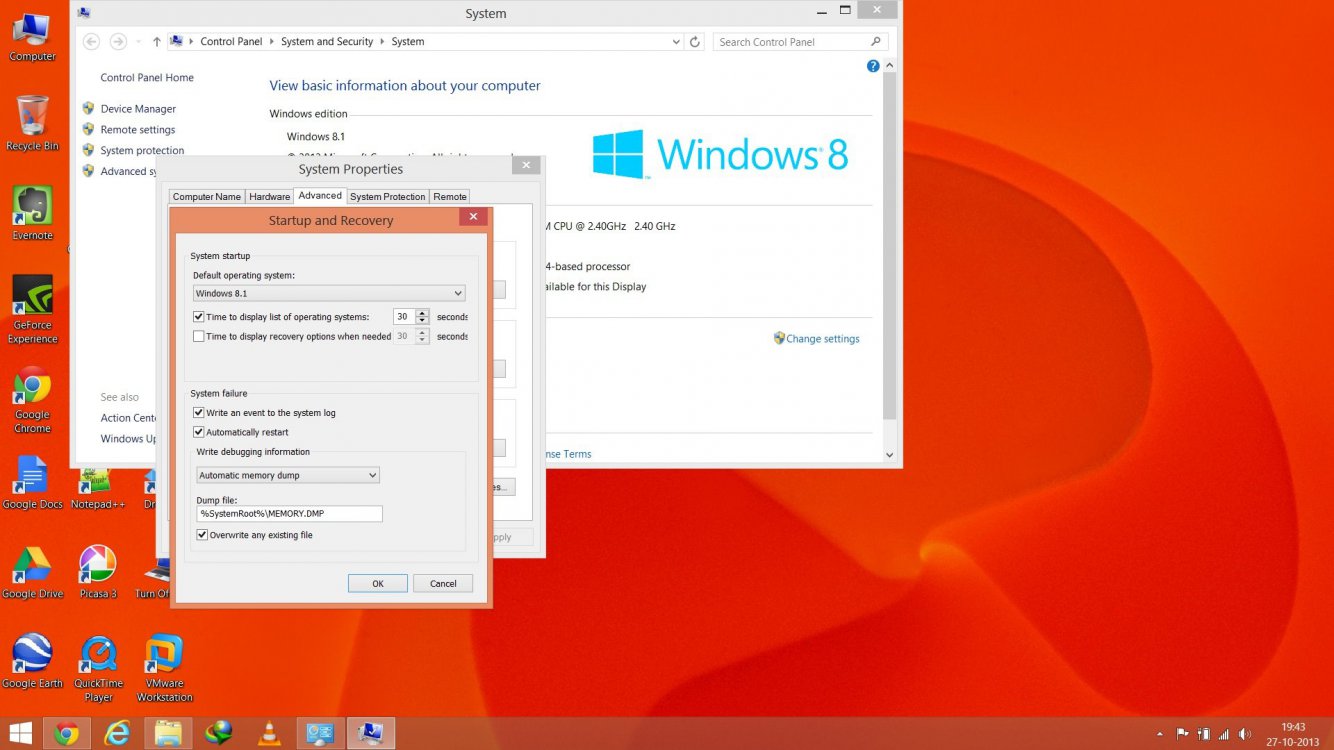This screenshot has height=750, width=1334.
Task: Click the help icon in the System window
Action: (873, 66)
